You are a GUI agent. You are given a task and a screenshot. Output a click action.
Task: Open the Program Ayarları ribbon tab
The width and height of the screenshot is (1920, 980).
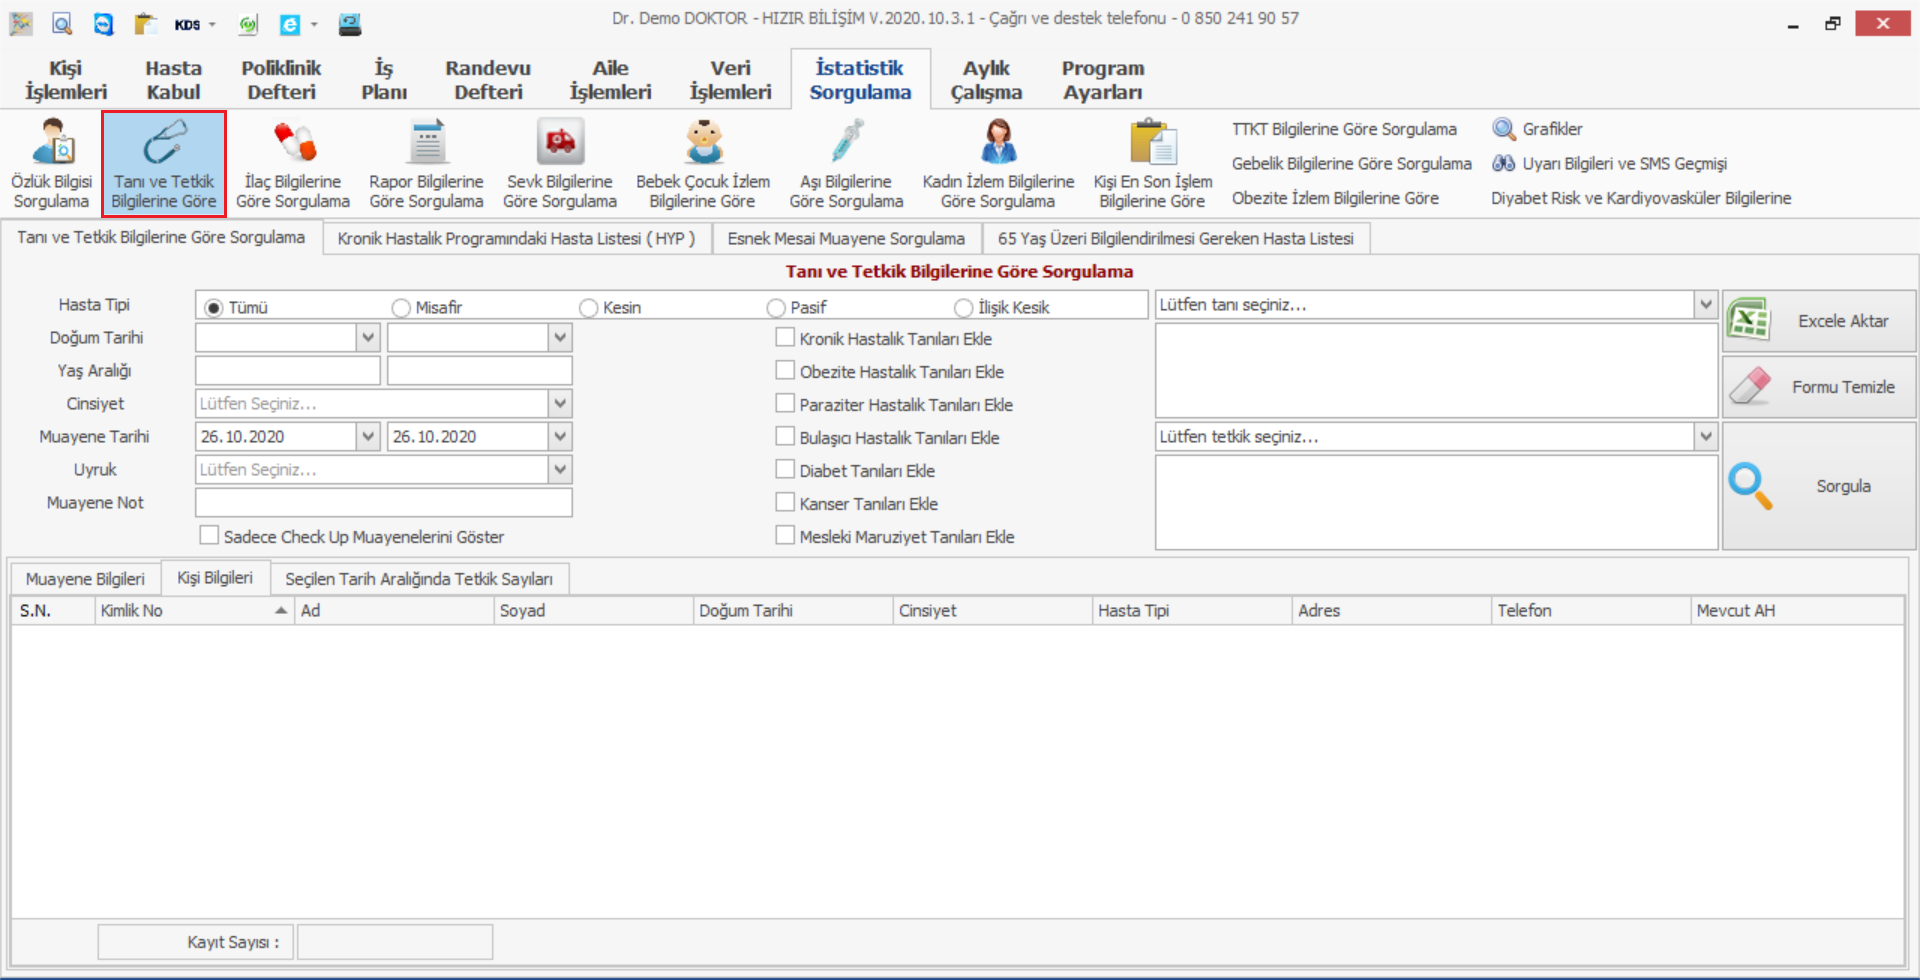pos(1103,80)
